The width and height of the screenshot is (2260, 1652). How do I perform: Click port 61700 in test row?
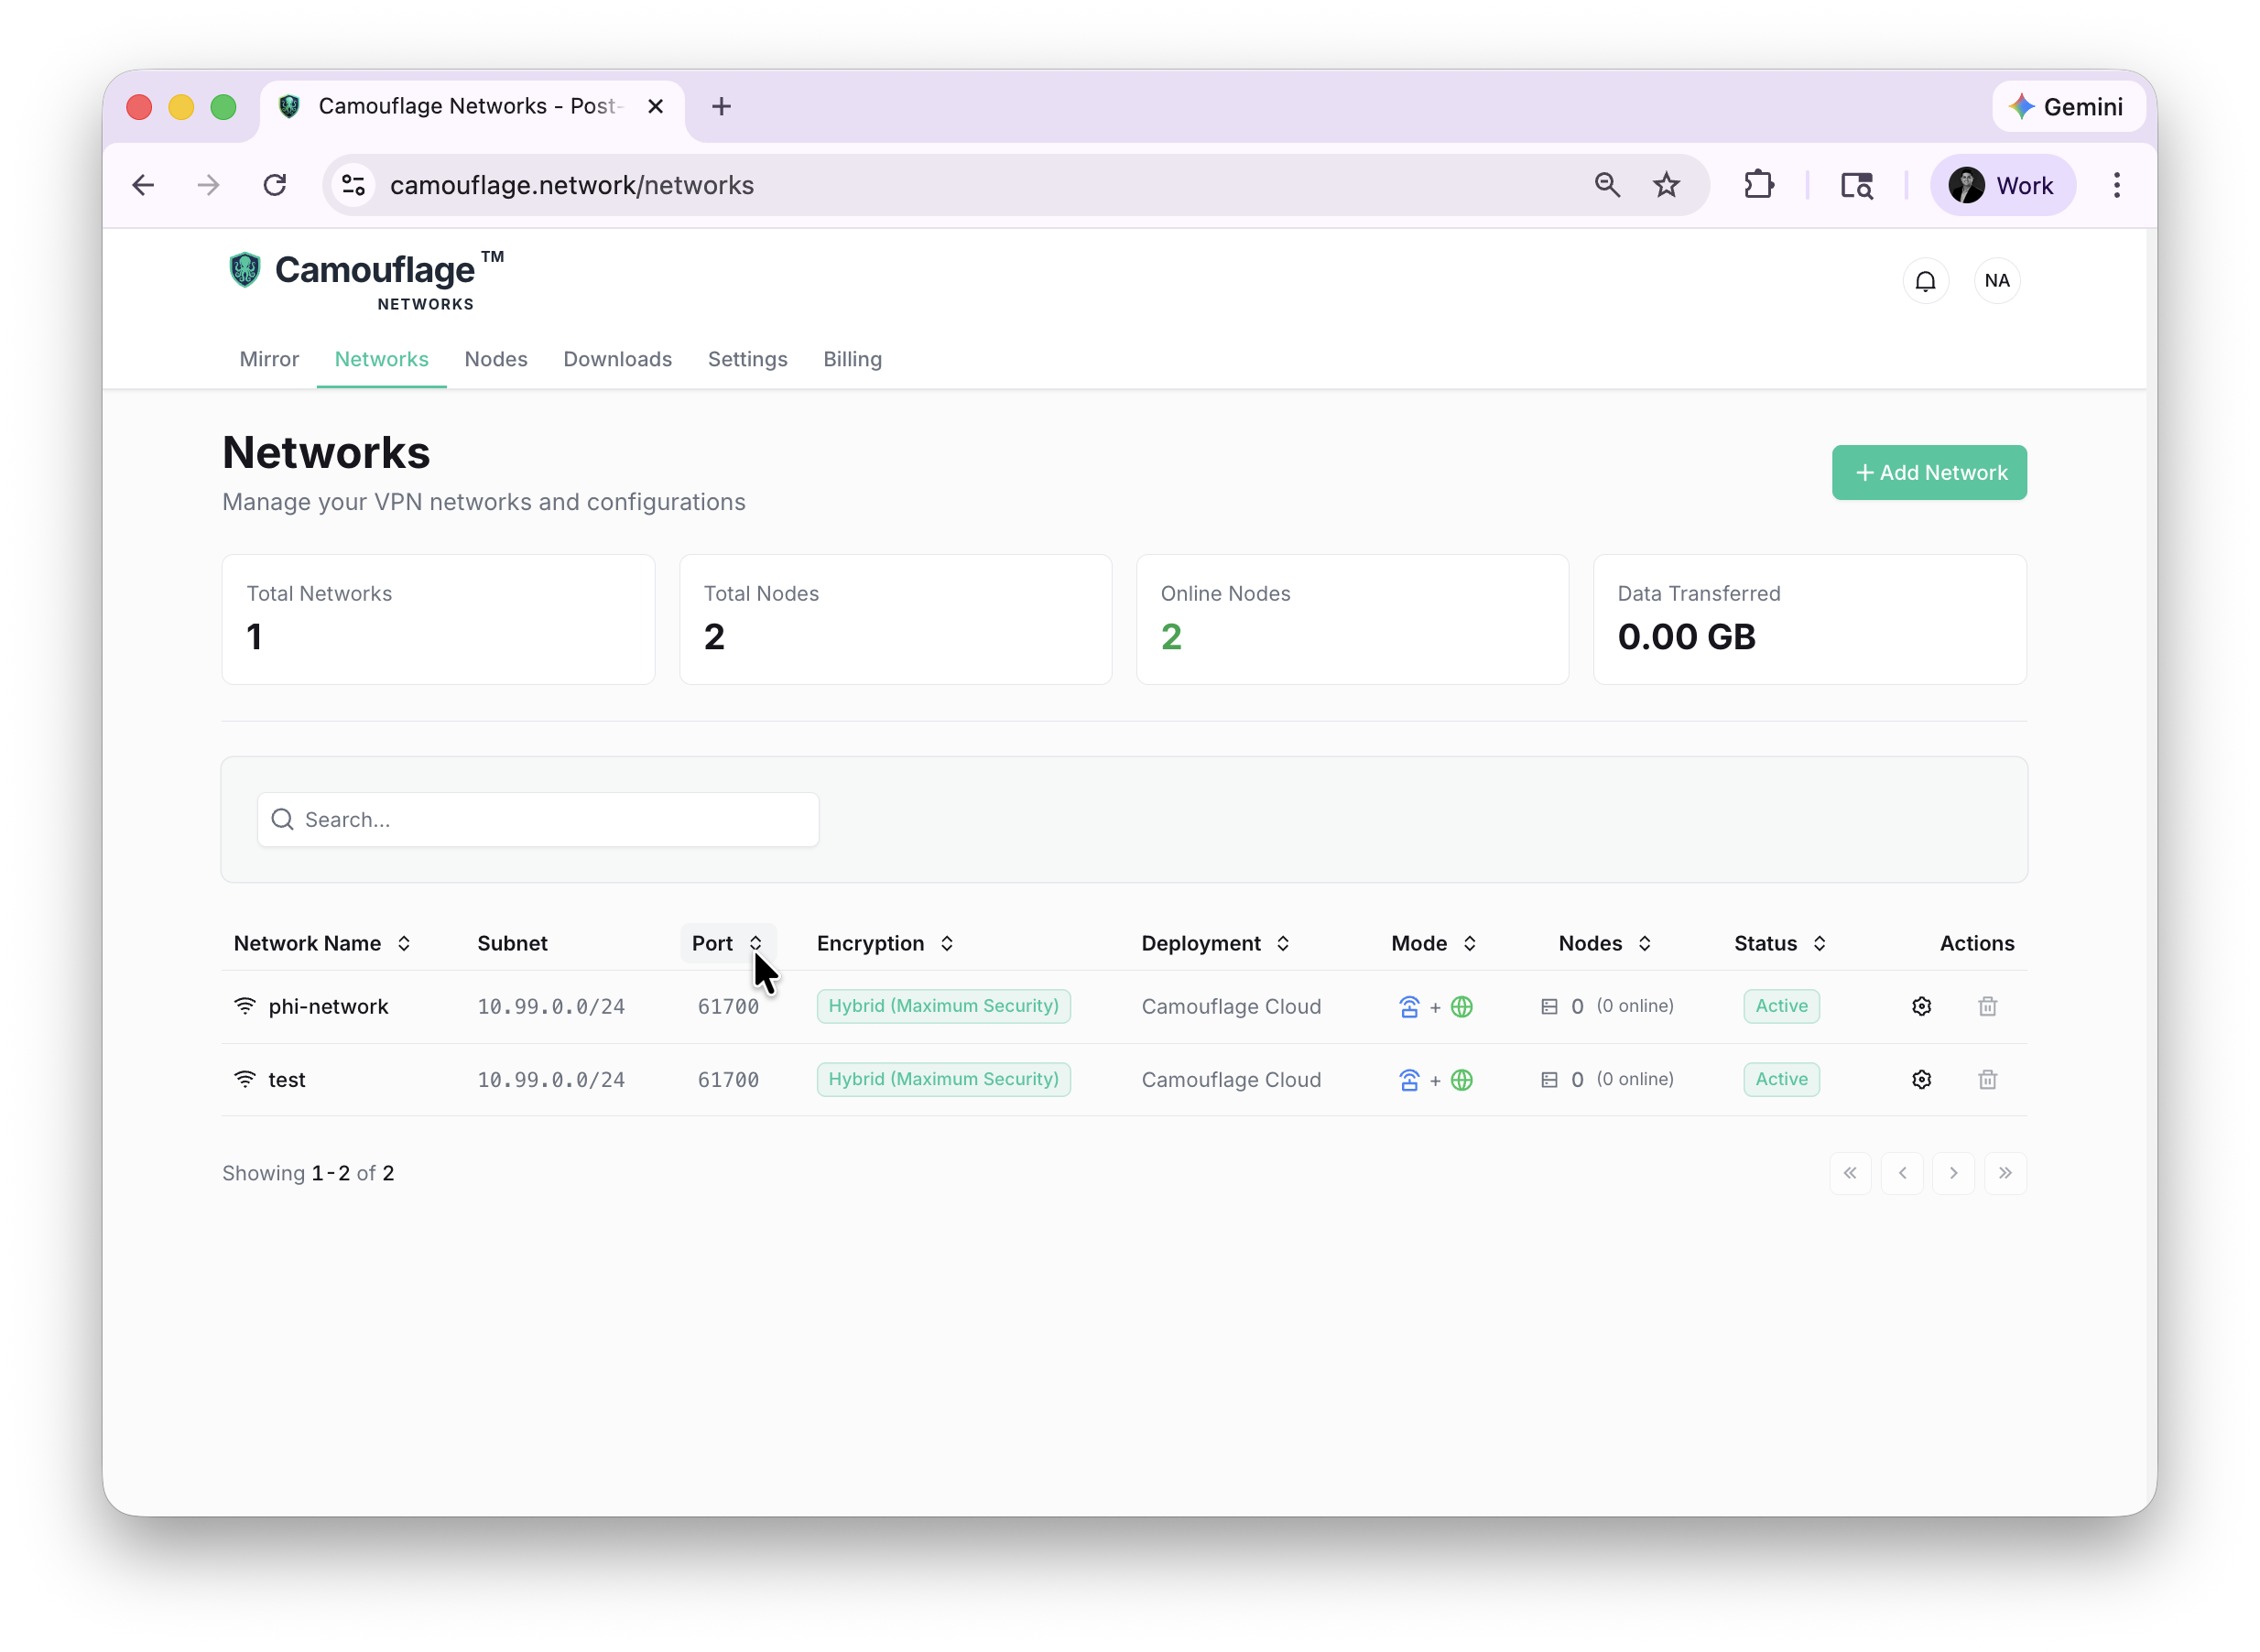click(x=728, y=1079)
